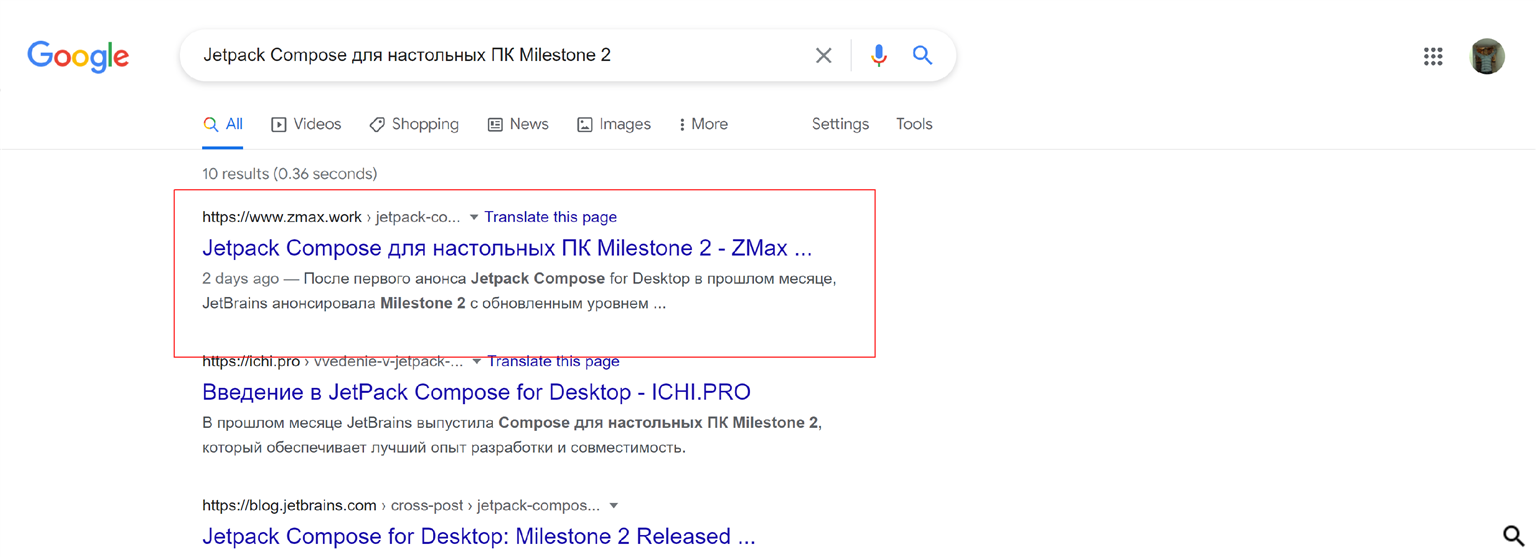Screen dimensions: 1536x557
Task: Open the Google apps grid
Action: click(x=1433, y=57)
